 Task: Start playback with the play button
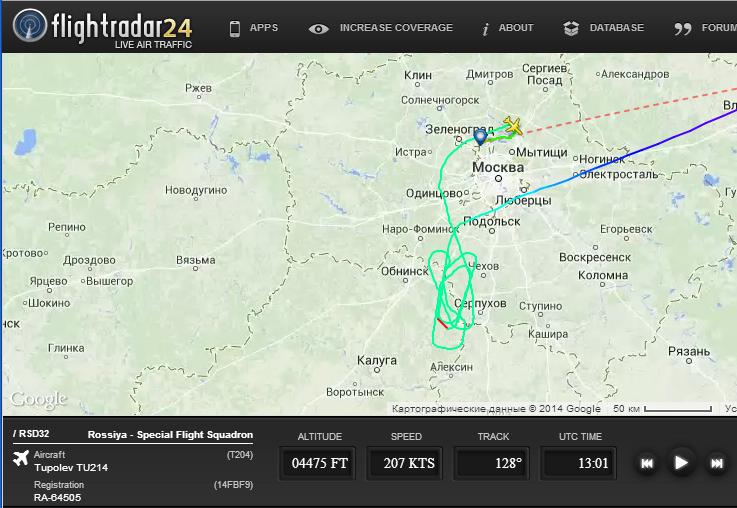click(681, 463)
